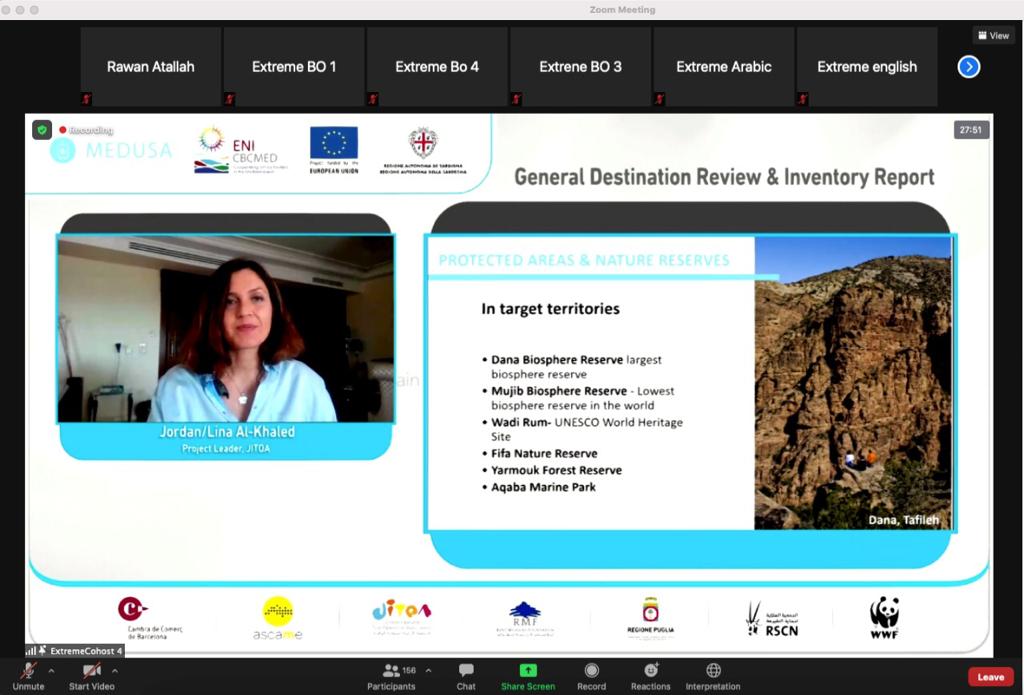Open the View layout menu
The height and width of the screenshot is (695, 1024).
pos(993,35)
